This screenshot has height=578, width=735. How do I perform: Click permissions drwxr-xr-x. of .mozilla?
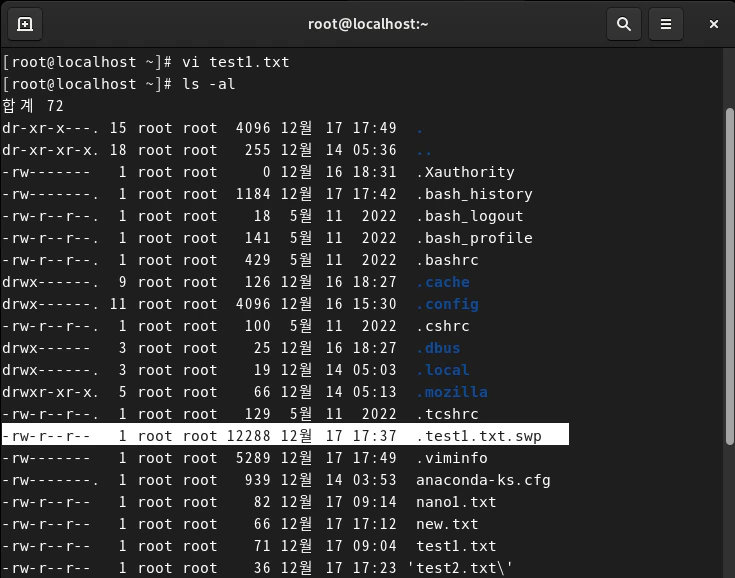[51, 392]
